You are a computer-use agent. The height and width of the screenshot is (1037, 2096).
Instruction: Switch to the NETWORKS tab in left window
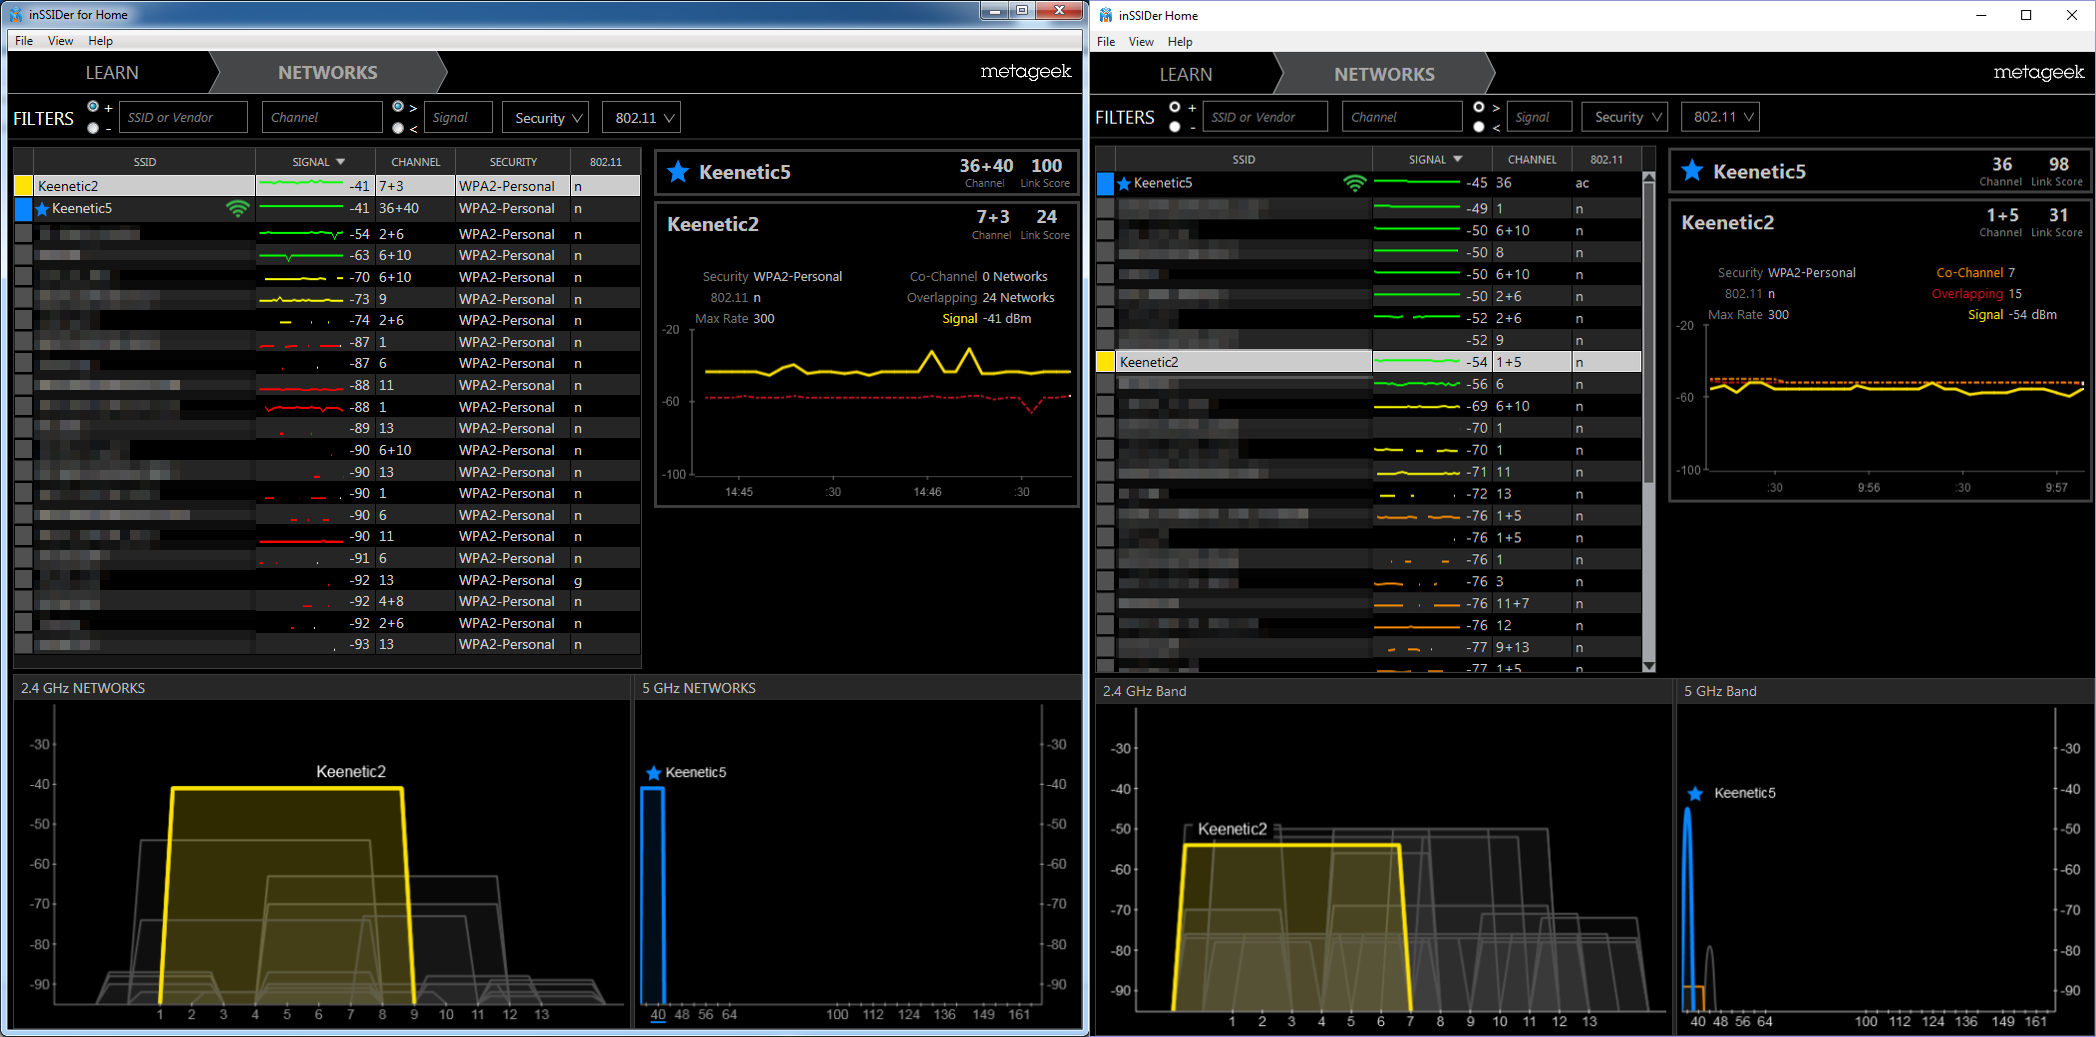coord(328,73)
